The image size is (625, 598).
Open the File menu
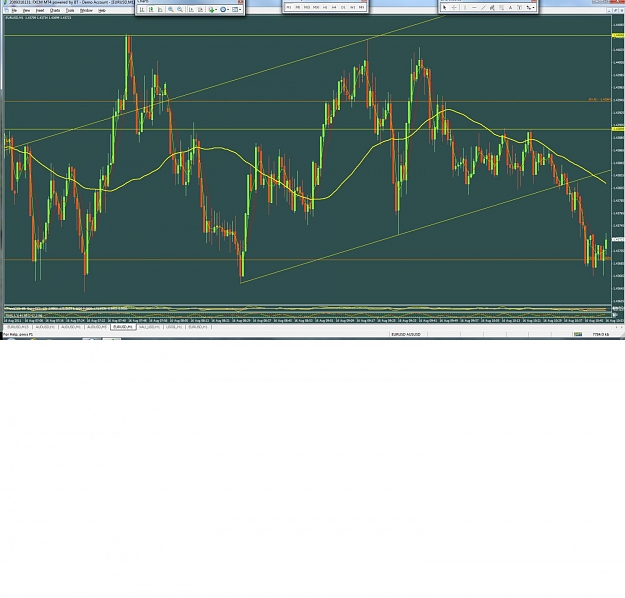click(x=14, y=10)
